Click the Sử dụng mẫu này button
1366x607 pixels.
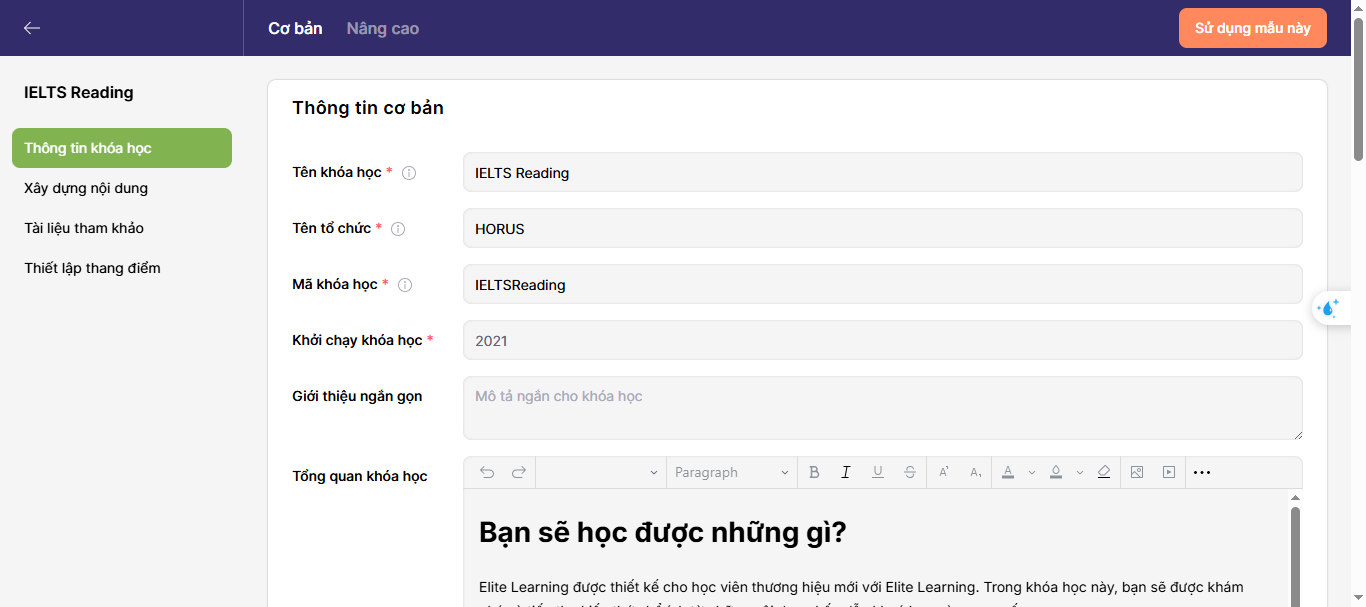coord(1253,28)
